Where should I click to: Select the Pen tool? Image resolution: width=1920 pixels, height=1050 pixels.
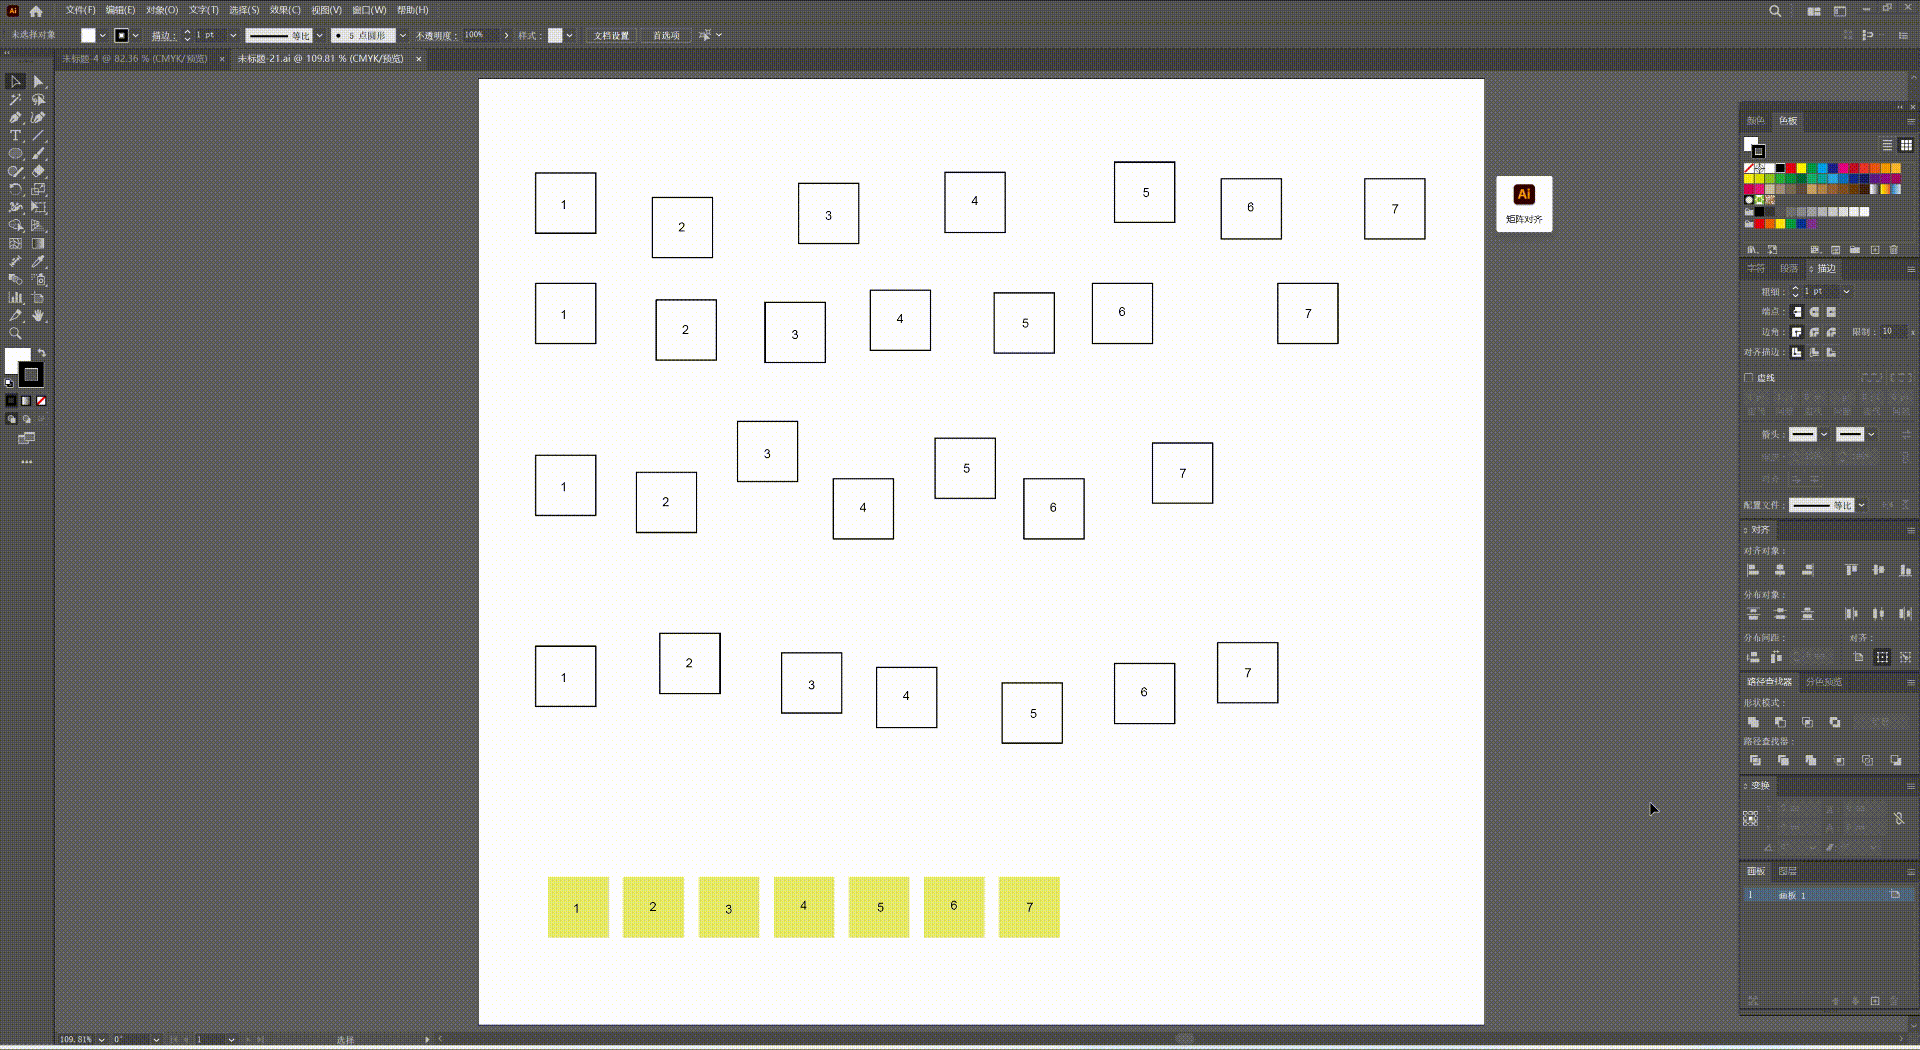15,118
